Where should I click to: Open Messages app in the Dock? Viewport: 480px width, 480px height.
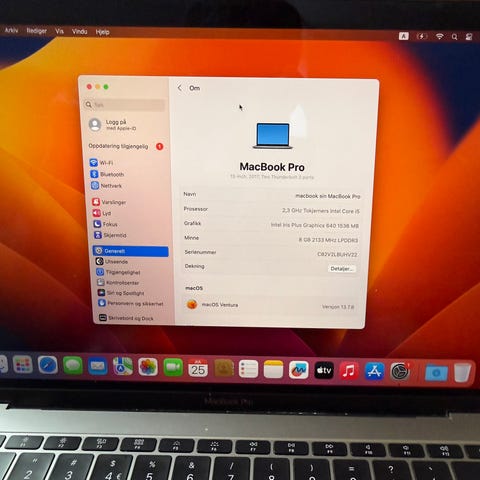[x=72, y=366]
